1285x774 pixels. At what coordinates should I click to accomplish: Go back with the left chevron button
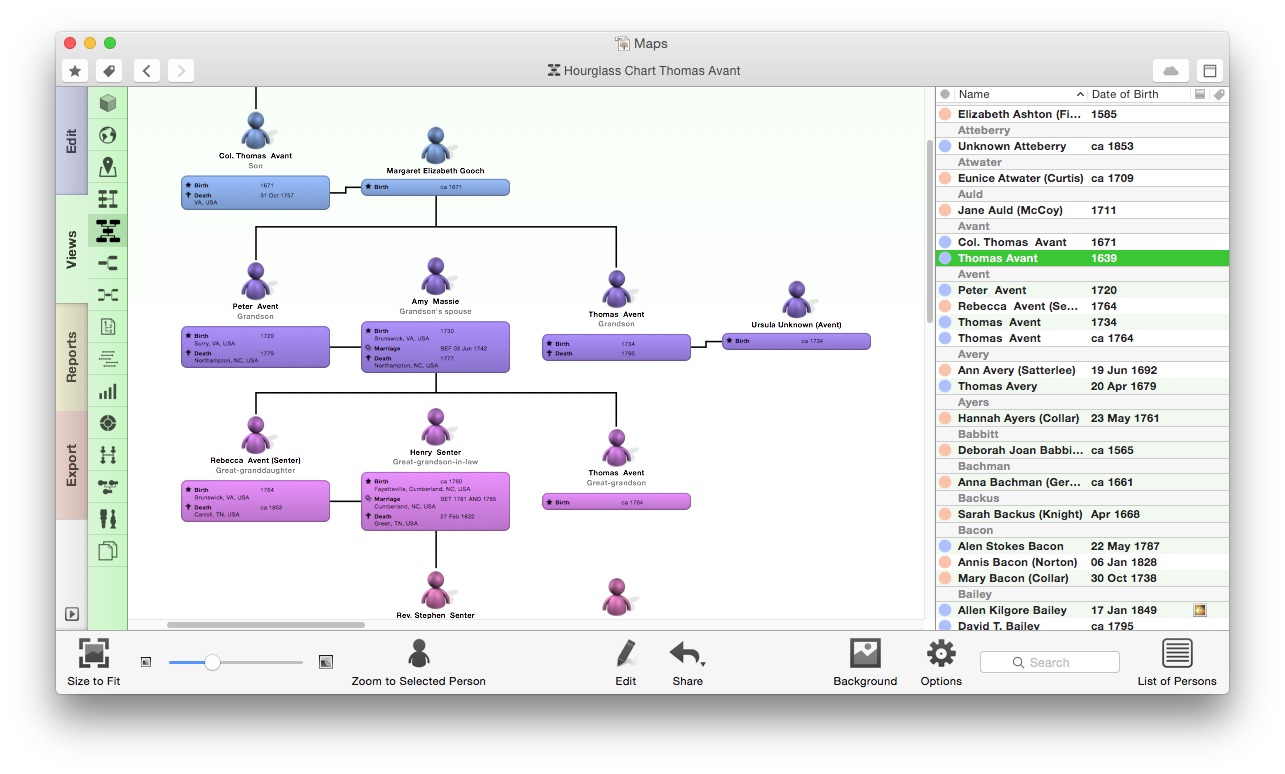tap(147, 71)
